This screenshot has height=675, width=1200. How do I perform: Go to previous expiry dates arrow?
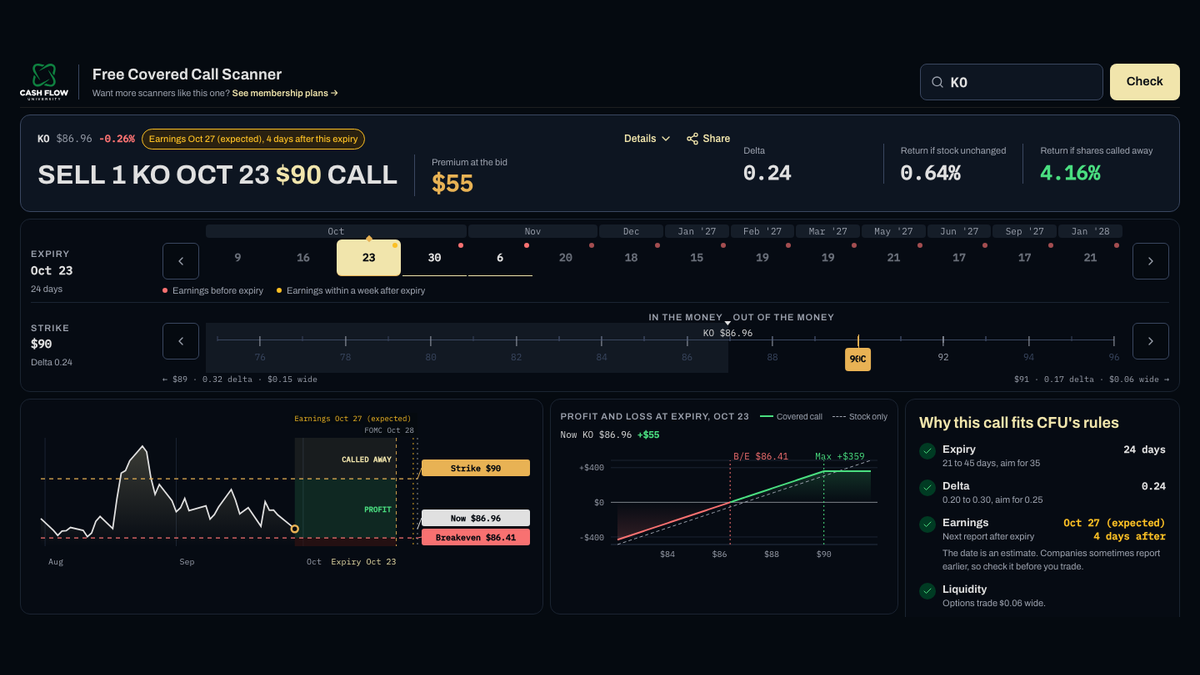pos(181,260)
